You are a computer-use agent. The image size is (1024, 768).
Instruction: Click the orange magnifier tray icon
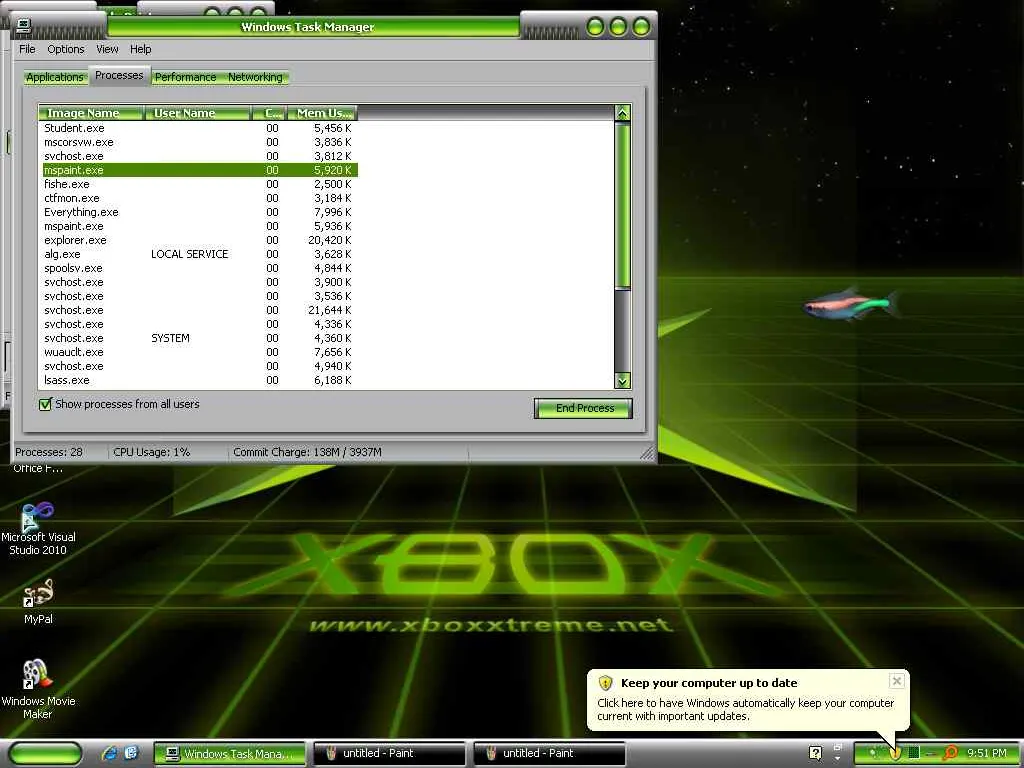point(950,753)
